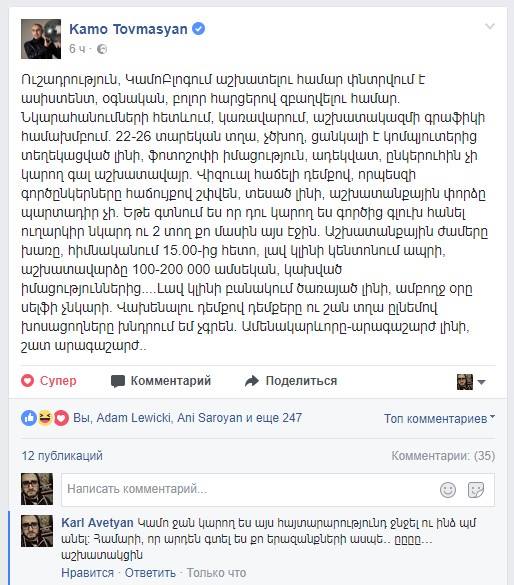Image resolution: width=514 pixels, height=585 pixels.
Task: Click the Комментарии: (35) count link
Action: point(443,456)
